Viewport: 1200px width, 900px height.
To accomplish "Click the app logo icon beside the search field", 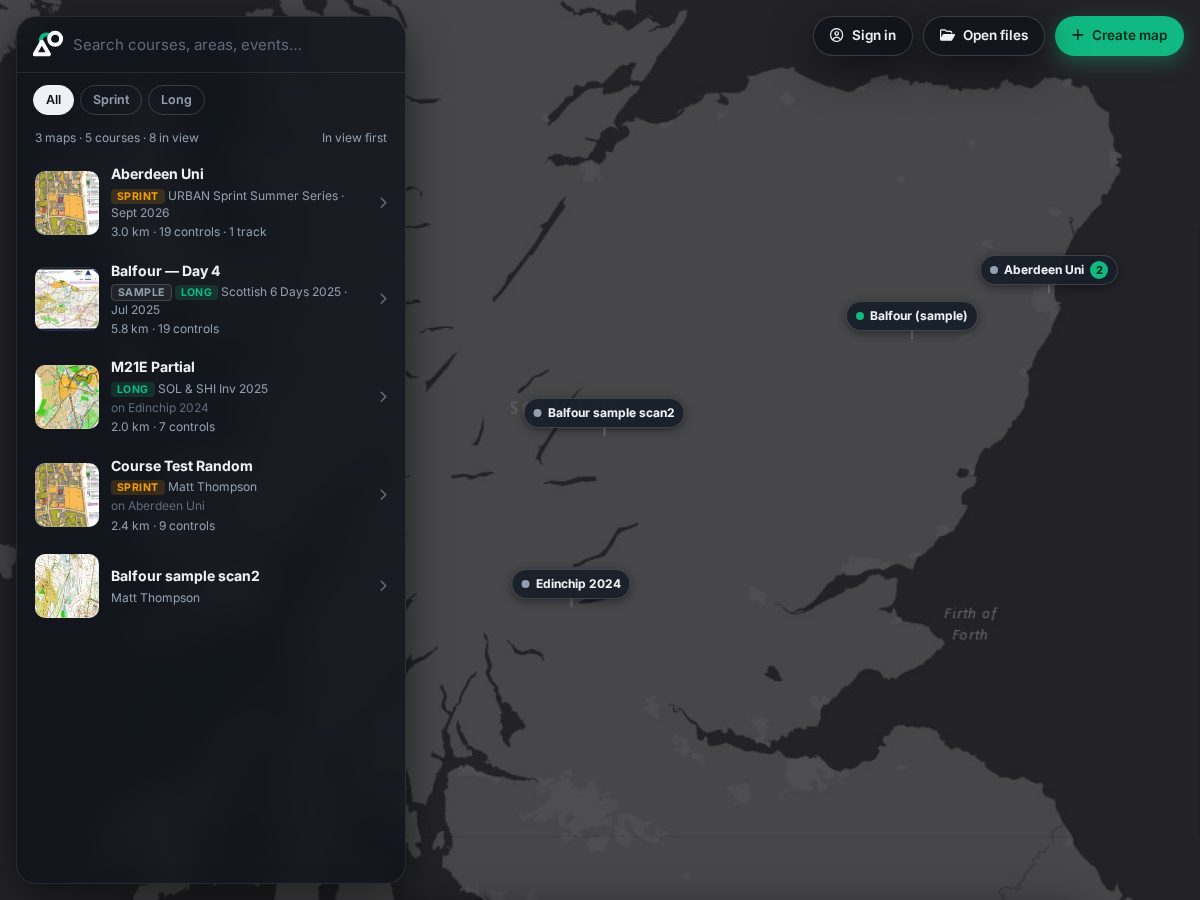I will [48, 44].
